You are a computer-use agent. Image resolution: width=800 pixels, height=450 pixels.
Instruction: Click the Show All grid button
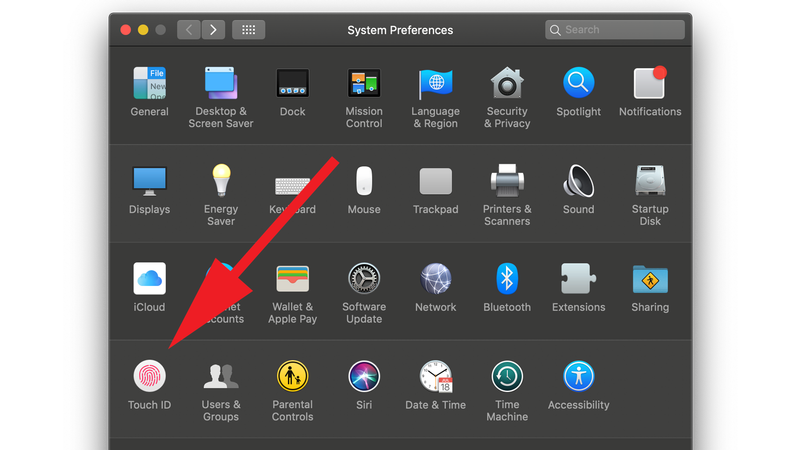248,30
